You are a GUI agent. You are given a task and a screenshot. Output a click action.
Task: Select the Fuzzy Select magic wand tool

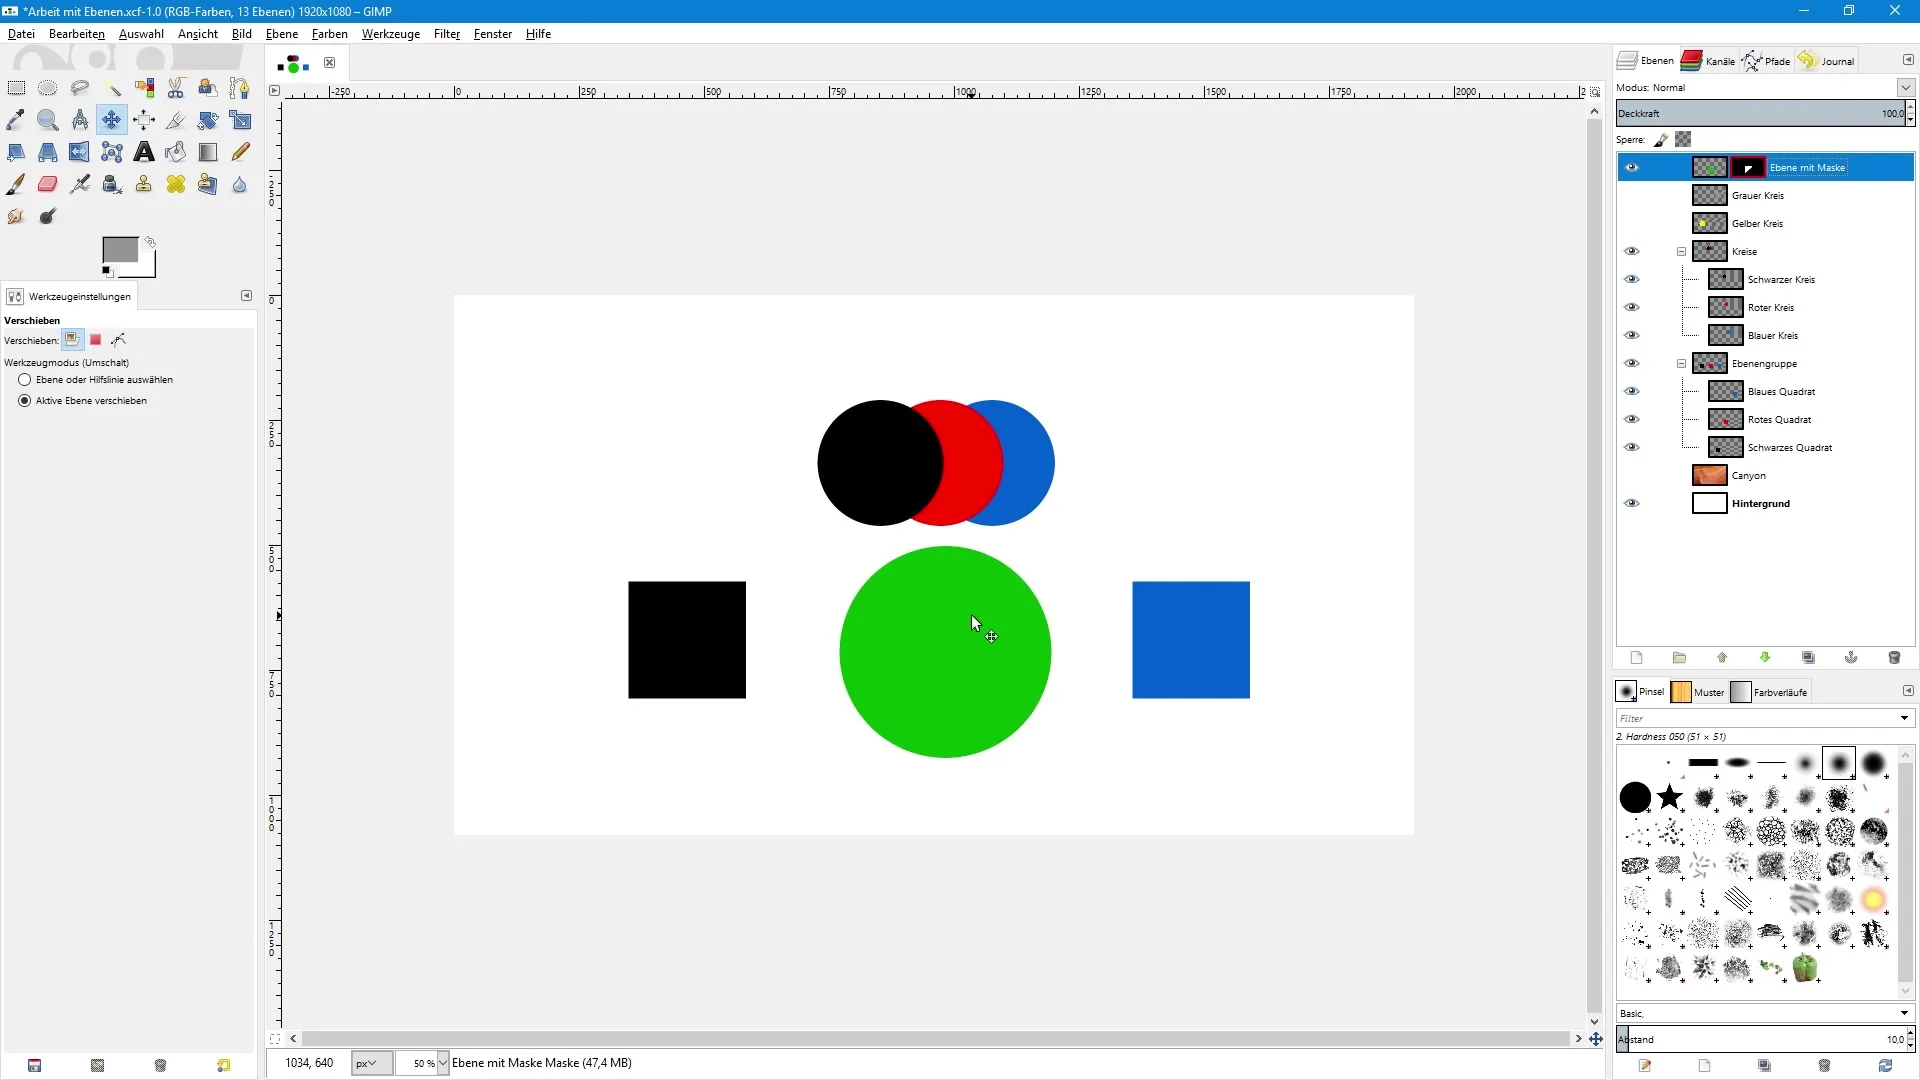tap(112, 88)
